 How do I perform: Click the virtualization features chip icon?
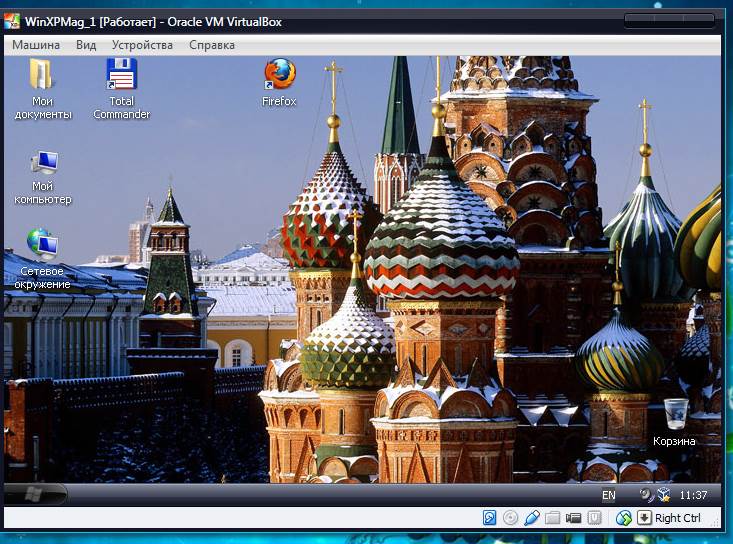tap(594, 518)
